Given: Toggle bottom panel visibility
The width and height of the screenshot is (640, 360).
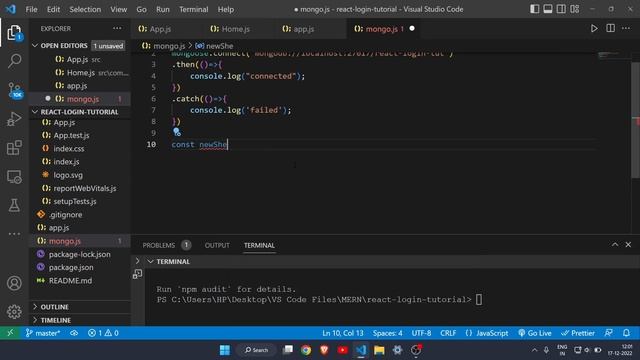Looking at the screenshot, I should coord(548,9).
